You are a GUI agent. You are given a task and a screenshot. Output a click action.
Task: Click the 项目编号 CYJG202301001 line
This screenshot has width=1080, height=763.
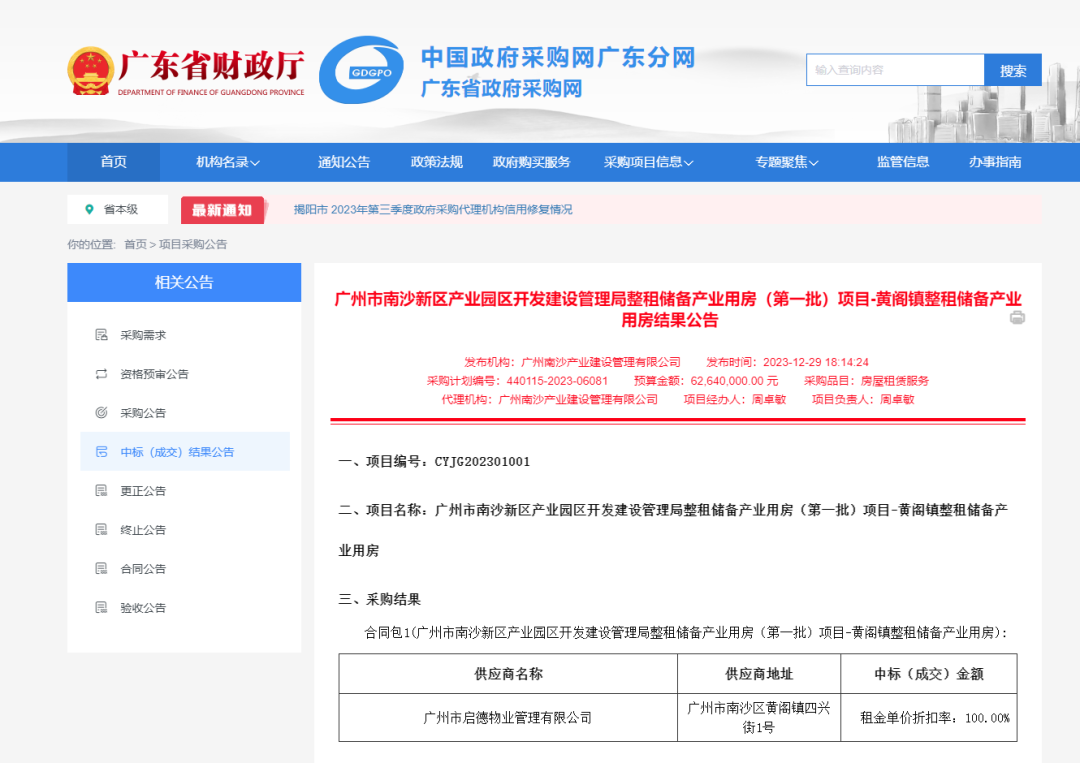(x=435, y=461)
